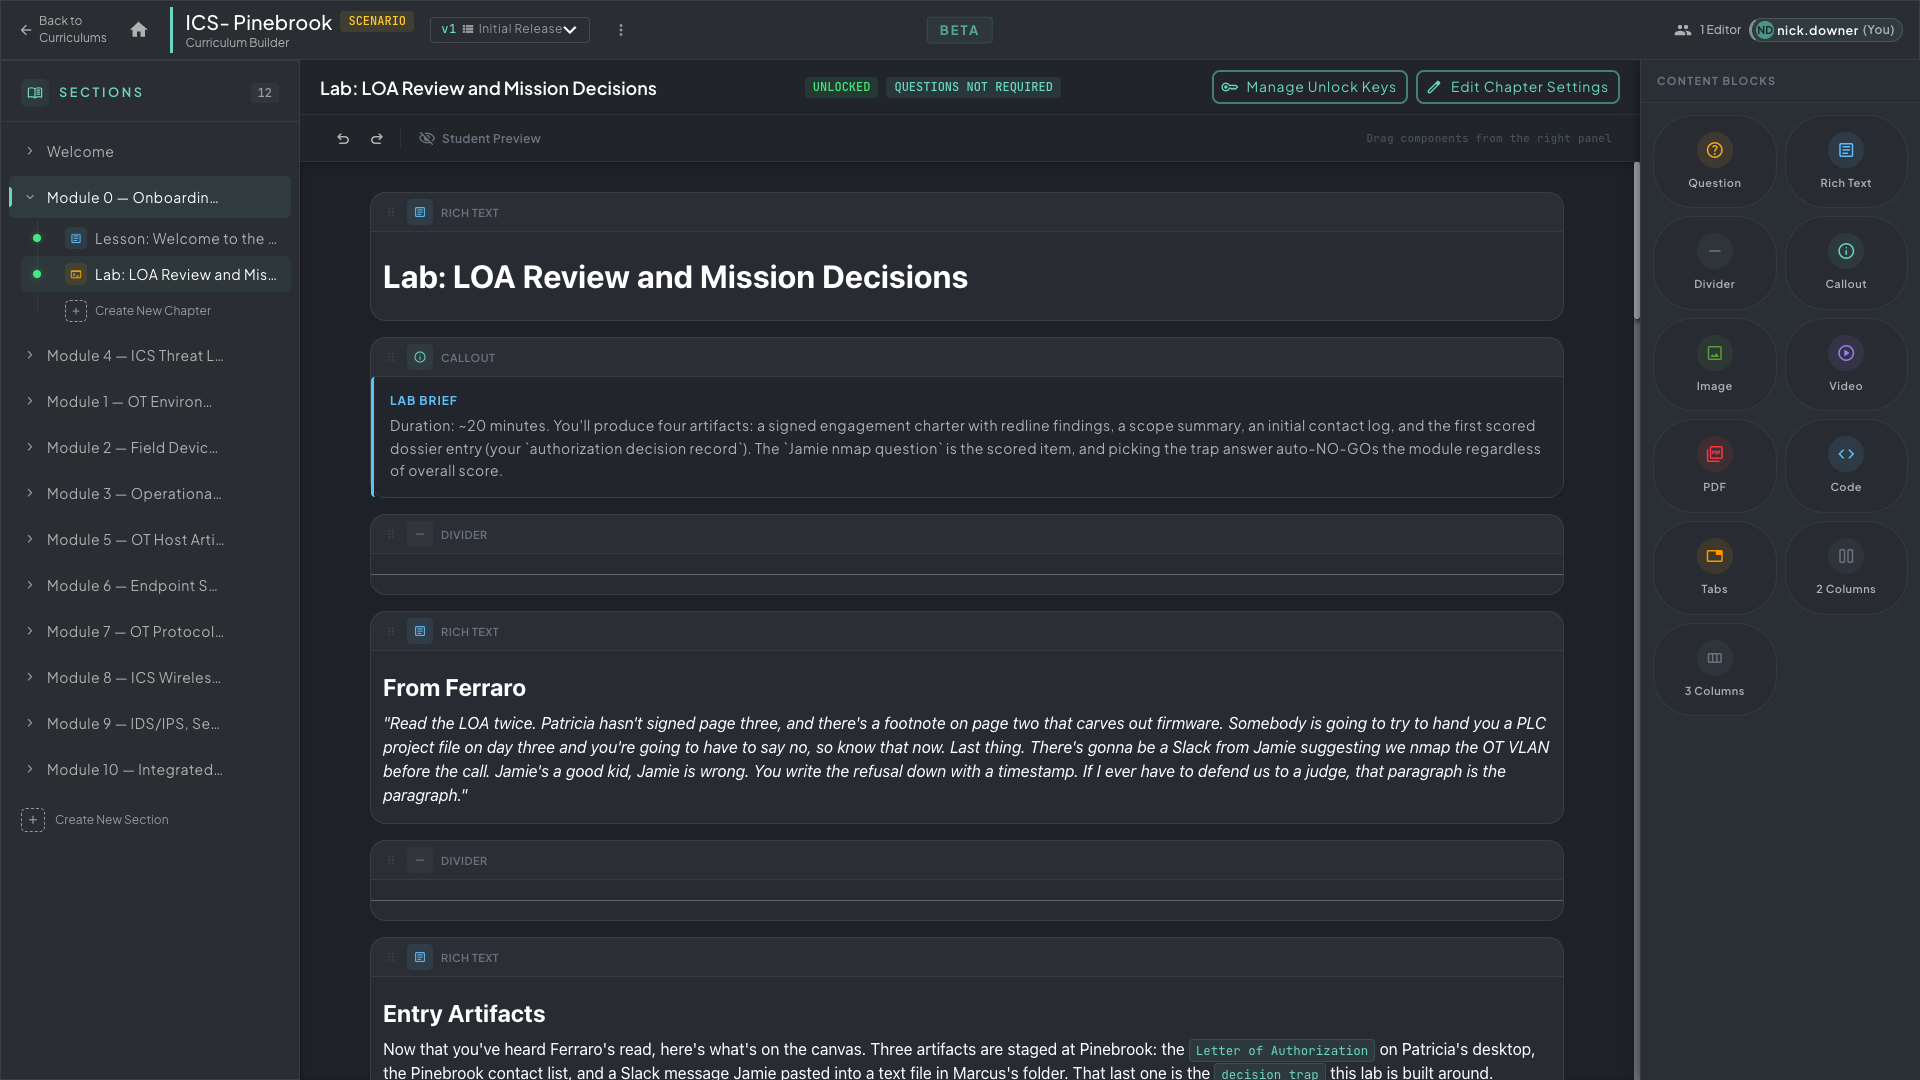The image size is (1920, 1080).
Task: Select the Divider content block
Action: click(1714, 263)
